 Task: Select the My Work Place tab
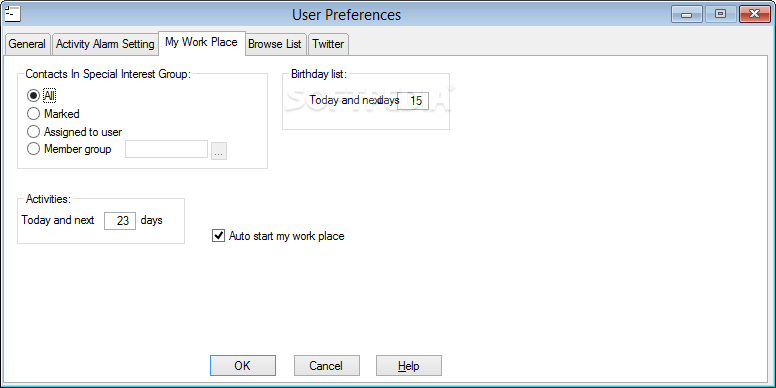point(201,43)
